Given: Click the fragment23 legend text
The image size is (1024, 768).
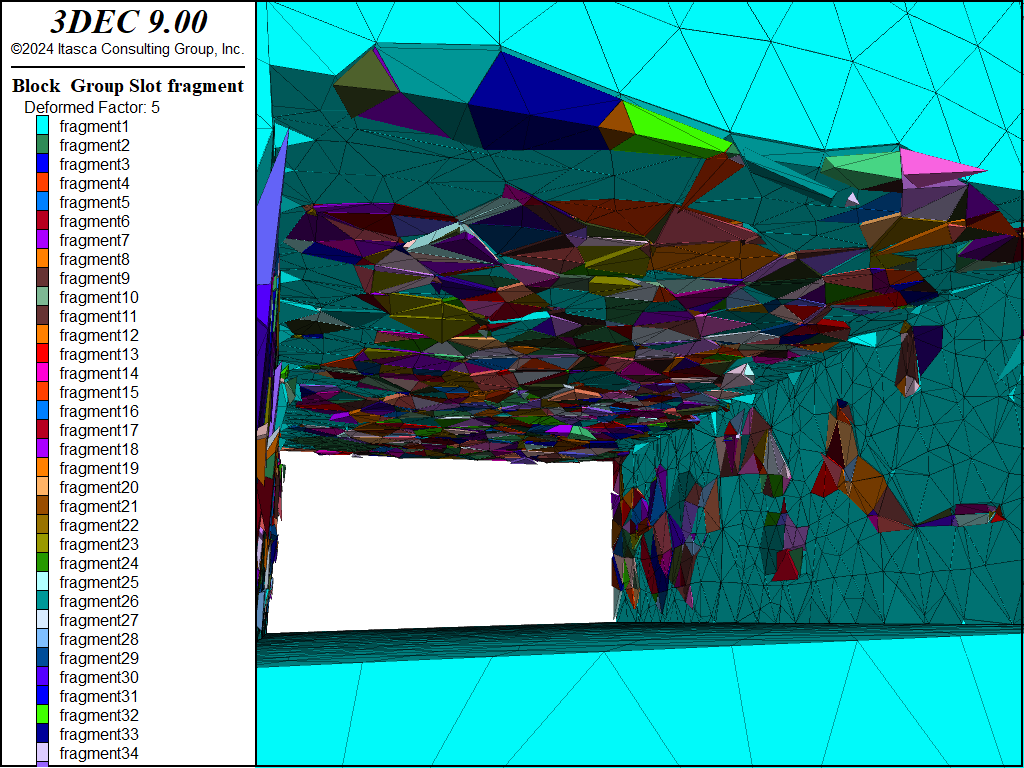Looking at the screenshot, I should 99,544.
